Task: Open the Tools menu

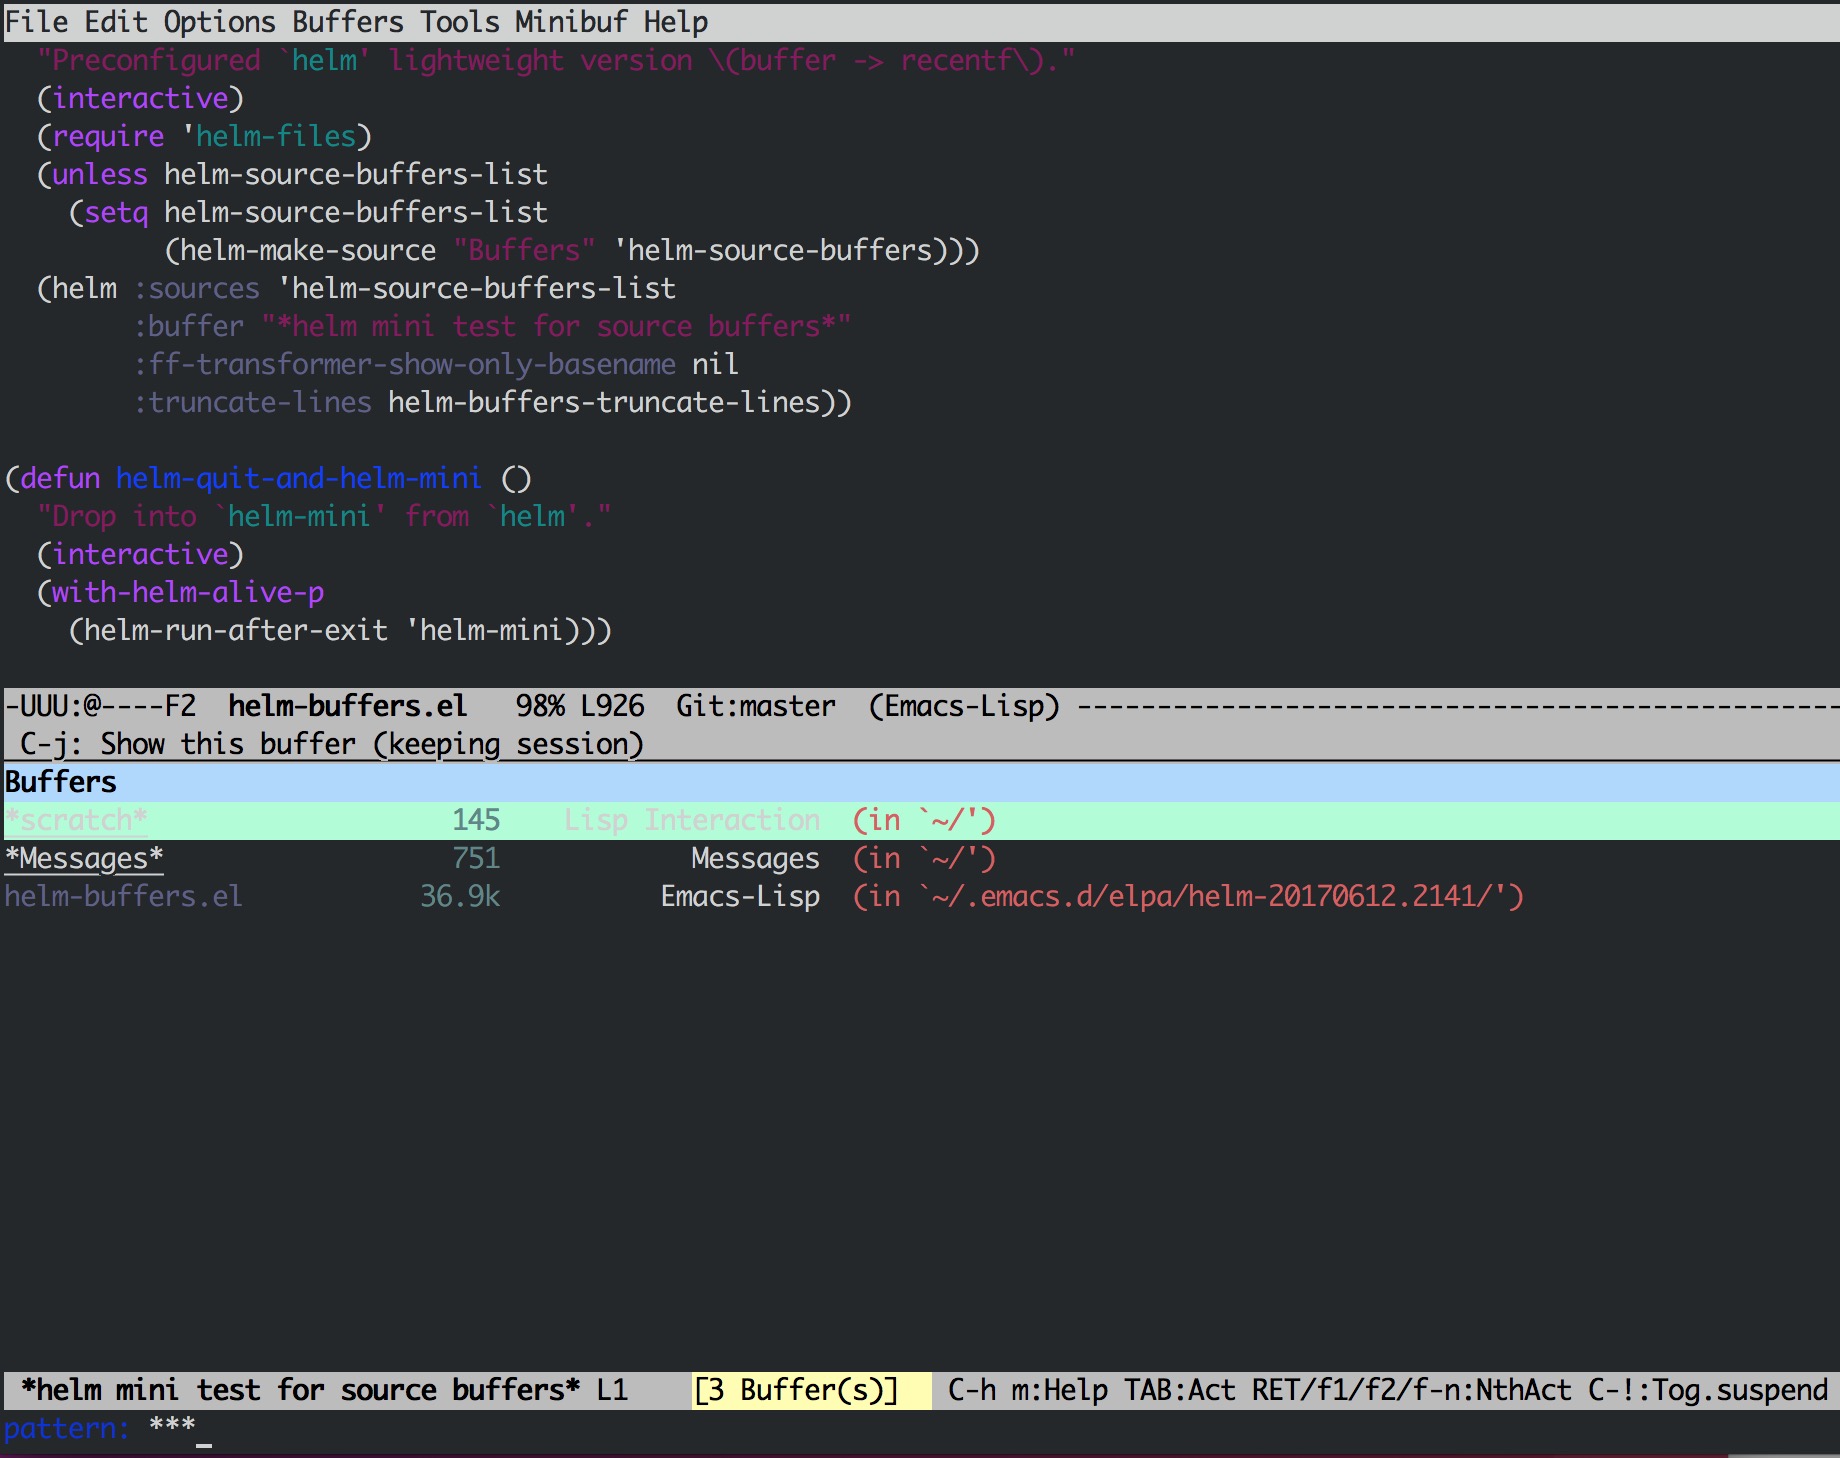Action: (460, 21)
